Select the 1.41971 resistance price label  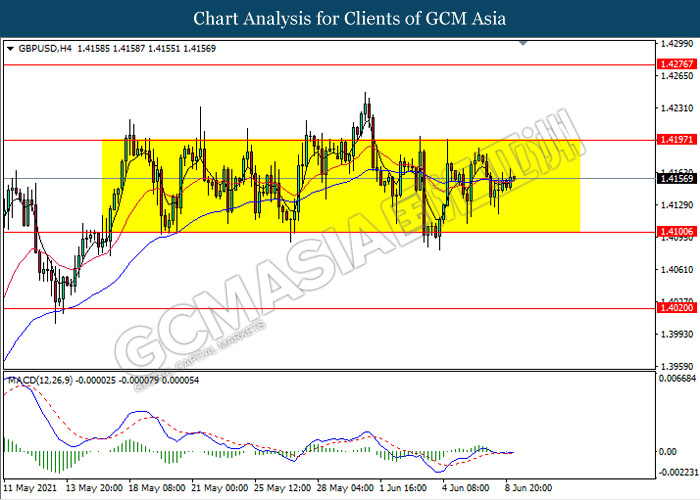[x=677, y=140]
